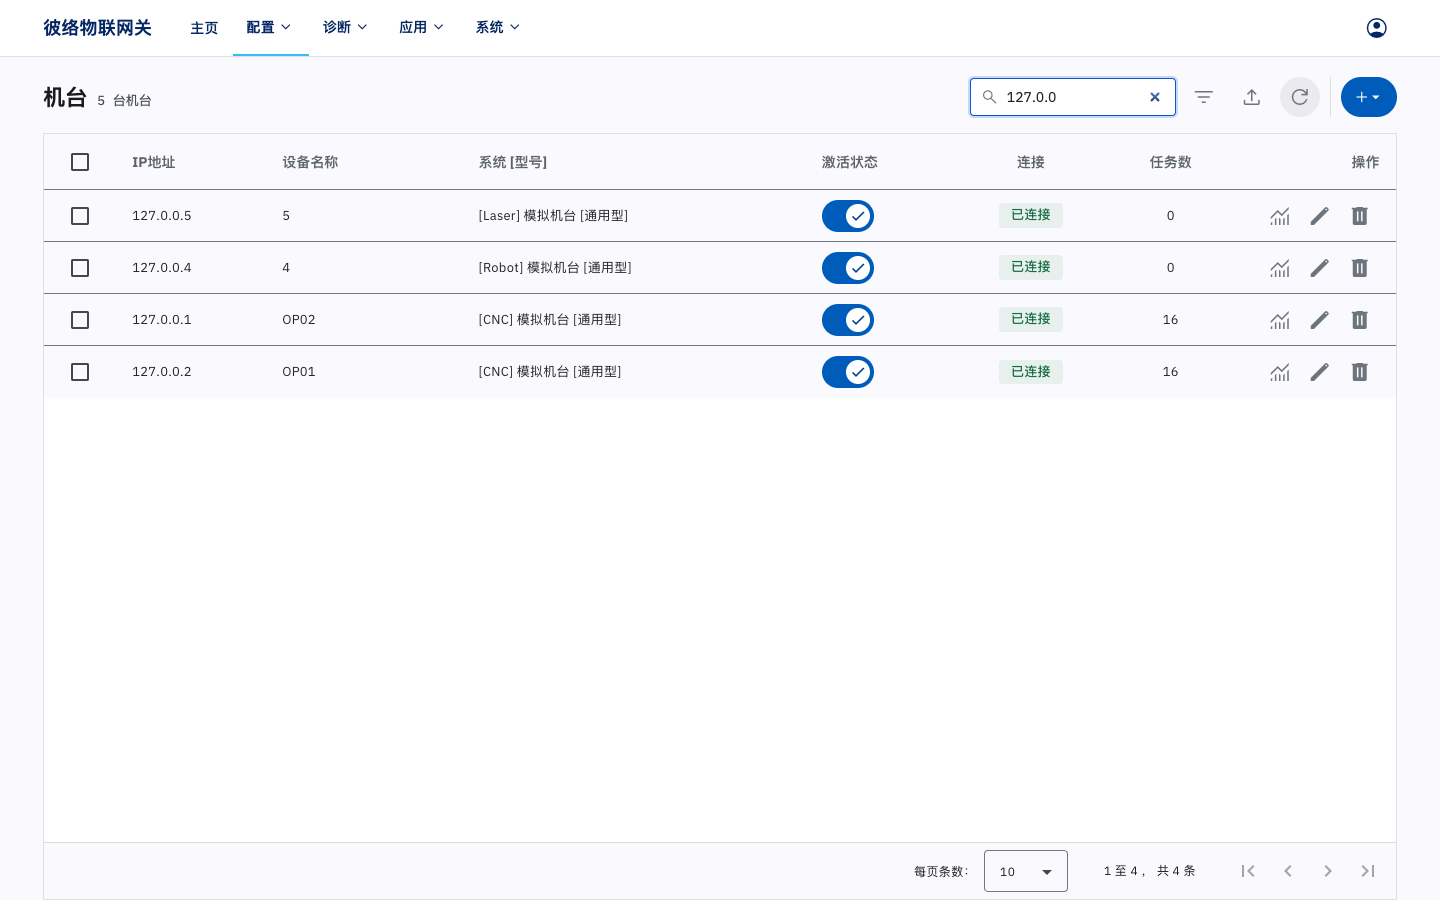This screenshot has height=900, width=1440.
Task: Check the row for 127.0.0.5
Action: [x=80, y=216]
